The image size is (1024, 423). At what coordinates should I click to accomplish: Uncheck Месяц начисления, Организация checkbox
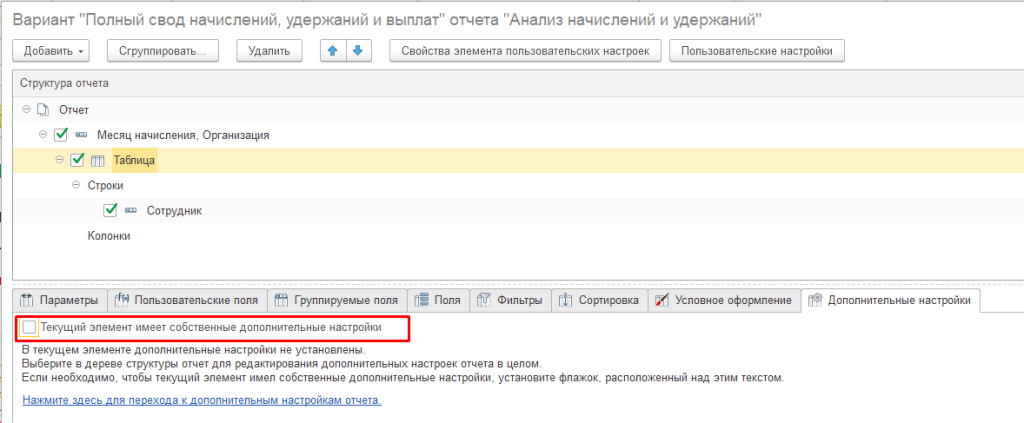pyautogui.click(x=61, y=135)
